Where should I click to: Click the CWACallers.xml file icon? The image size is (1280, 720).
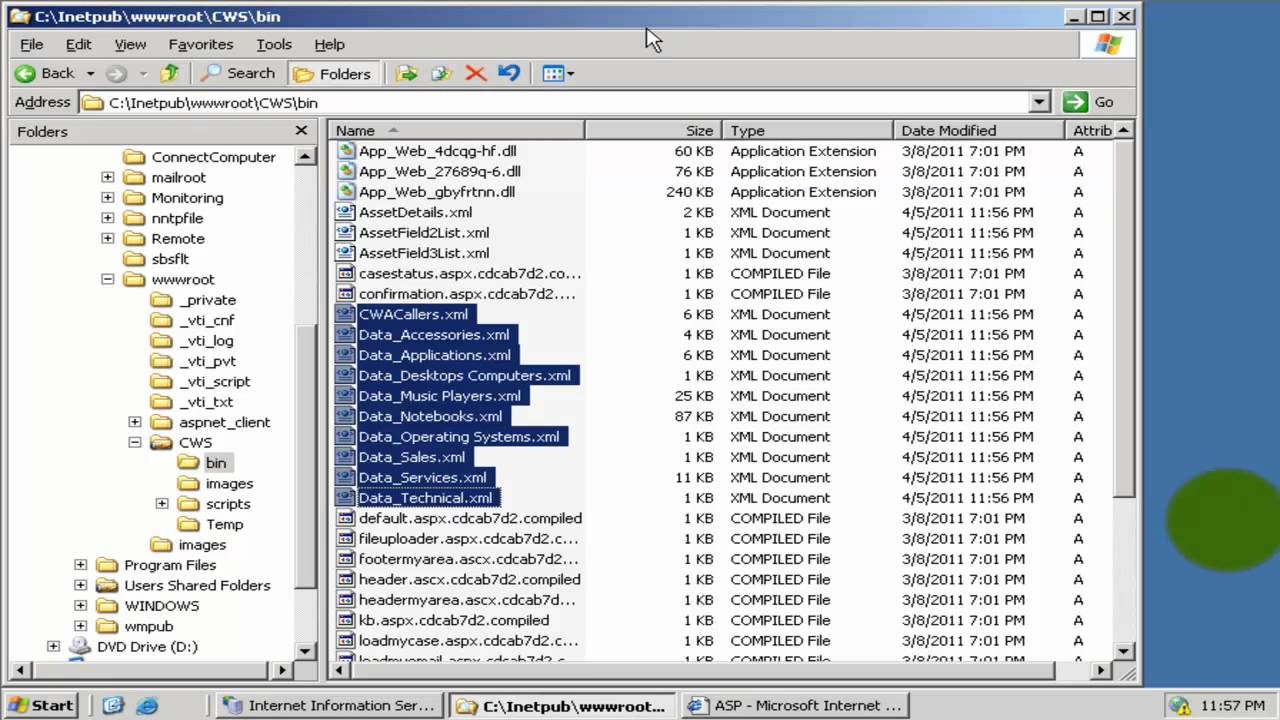(346, 314)
